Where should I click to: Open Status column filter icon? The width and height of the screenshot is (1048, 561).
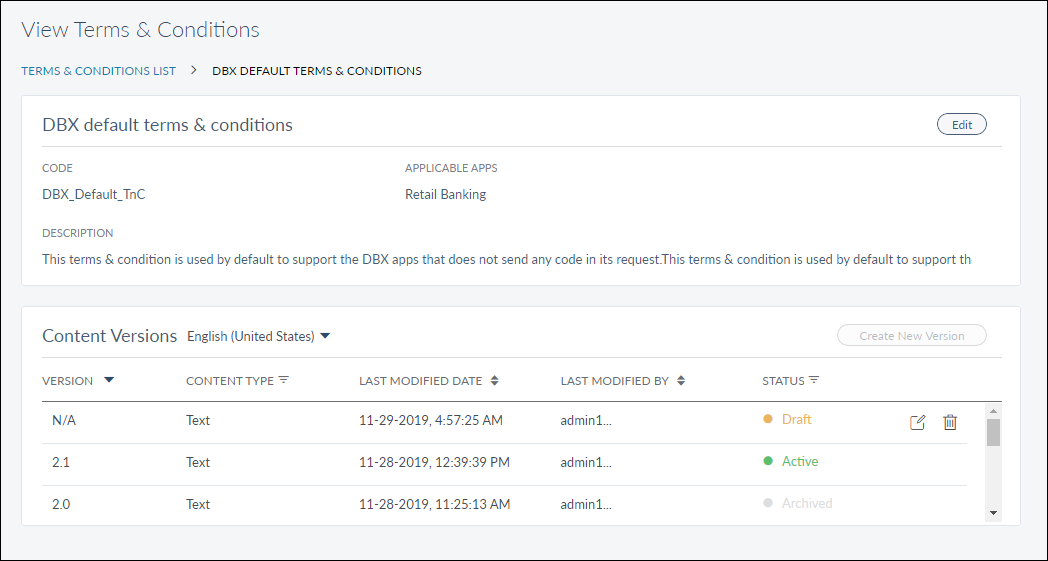pos(814,380)
